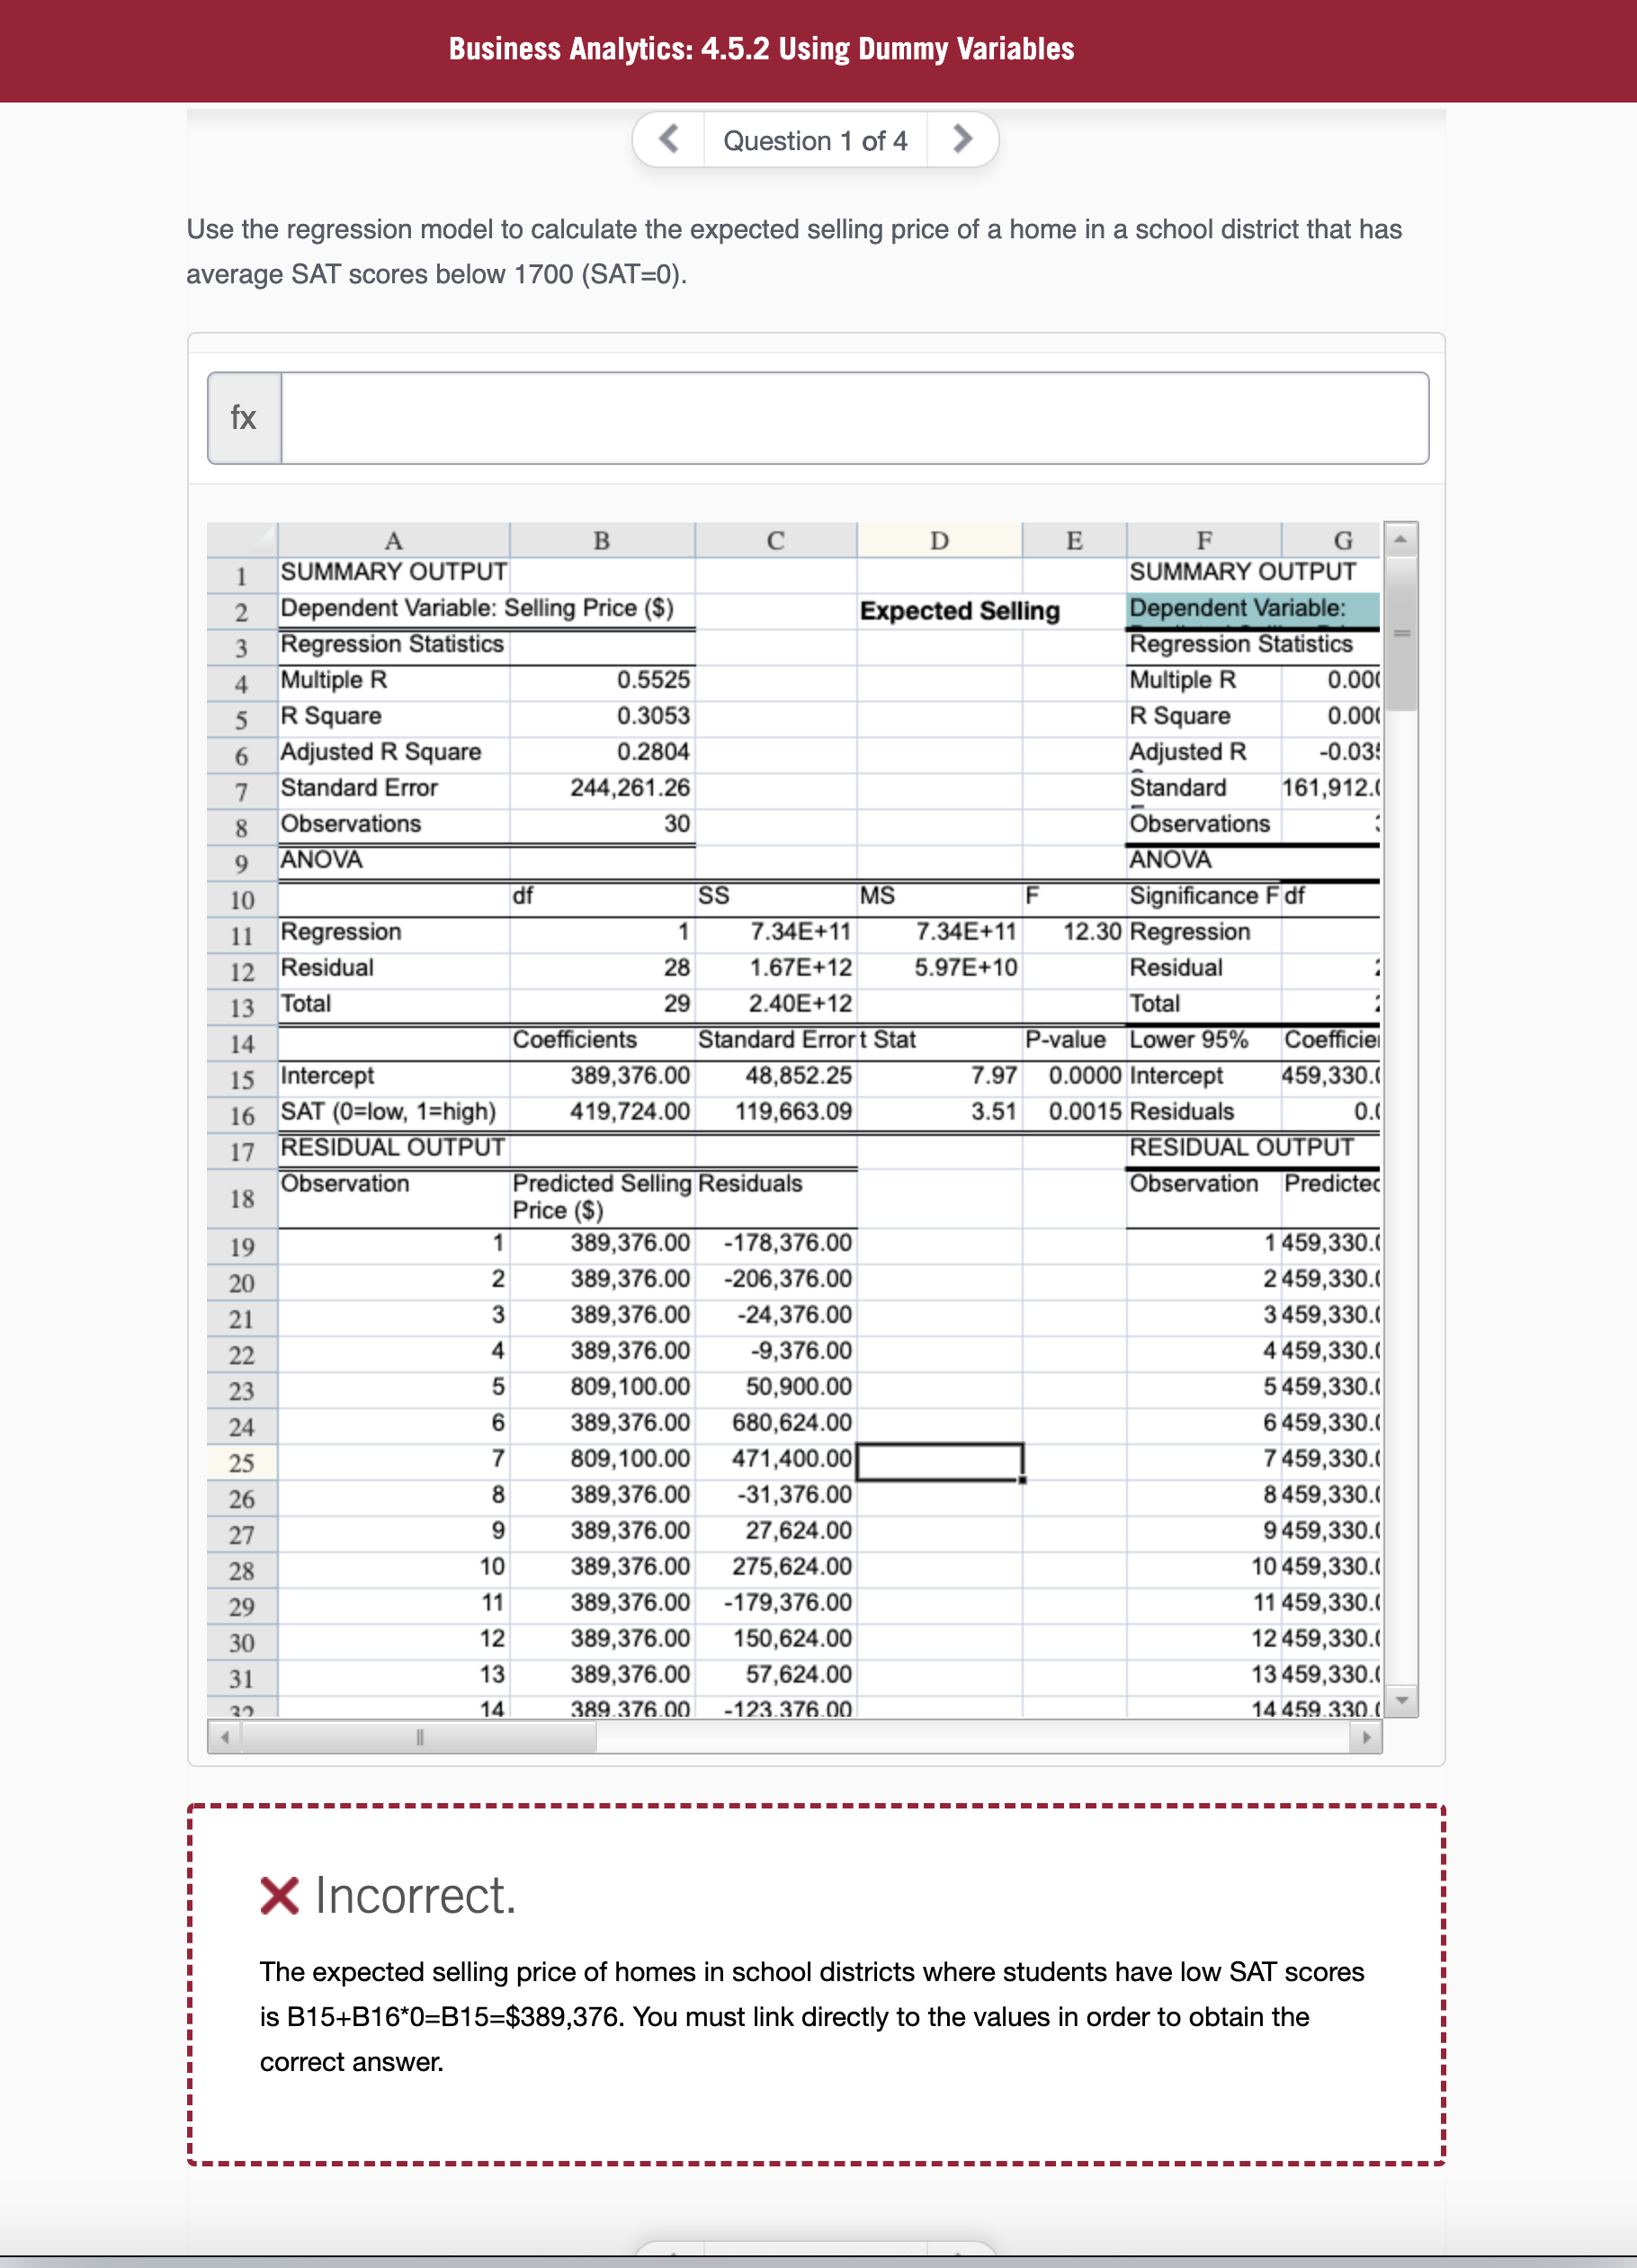Click the fx formula icon
The height and width of the screenshot is (2268, 1637).
pyautogui.click(x=244, y=418)
